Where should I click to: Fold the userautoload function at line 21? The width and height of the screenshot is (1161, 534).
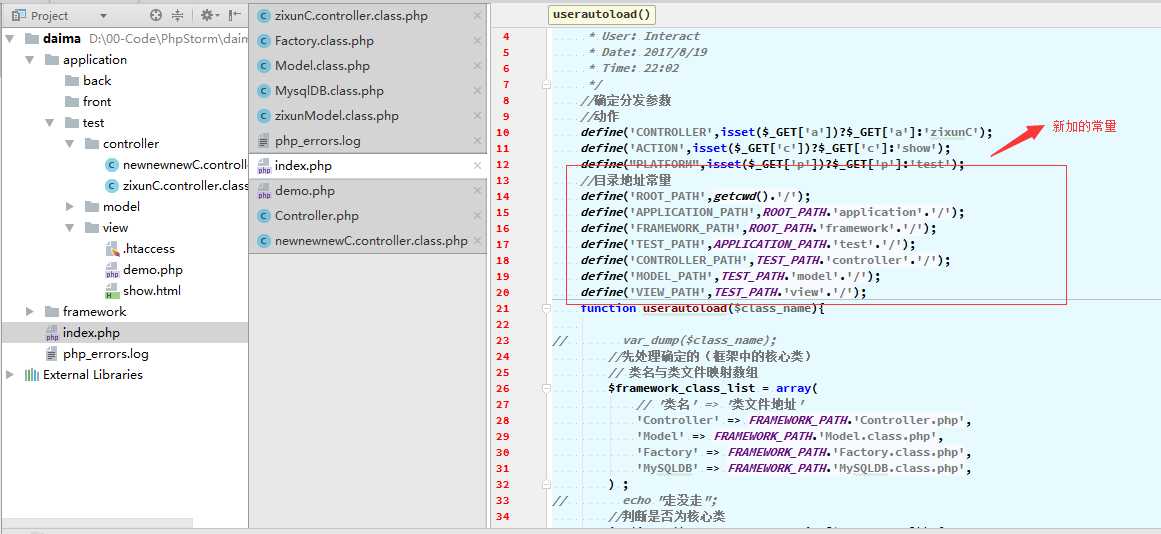pyautogui.click(x=546, y=308)
